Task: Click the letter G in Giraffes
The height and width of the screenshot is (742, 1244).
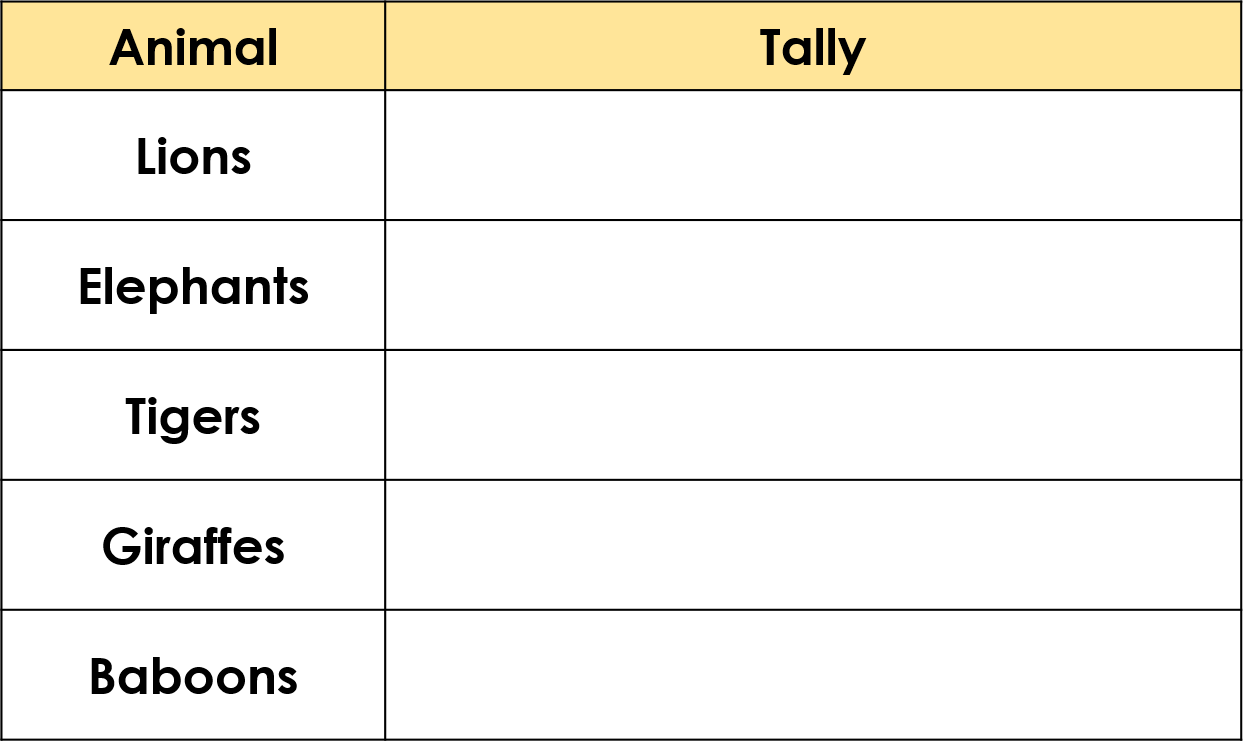Action: [x=121, y=547]
